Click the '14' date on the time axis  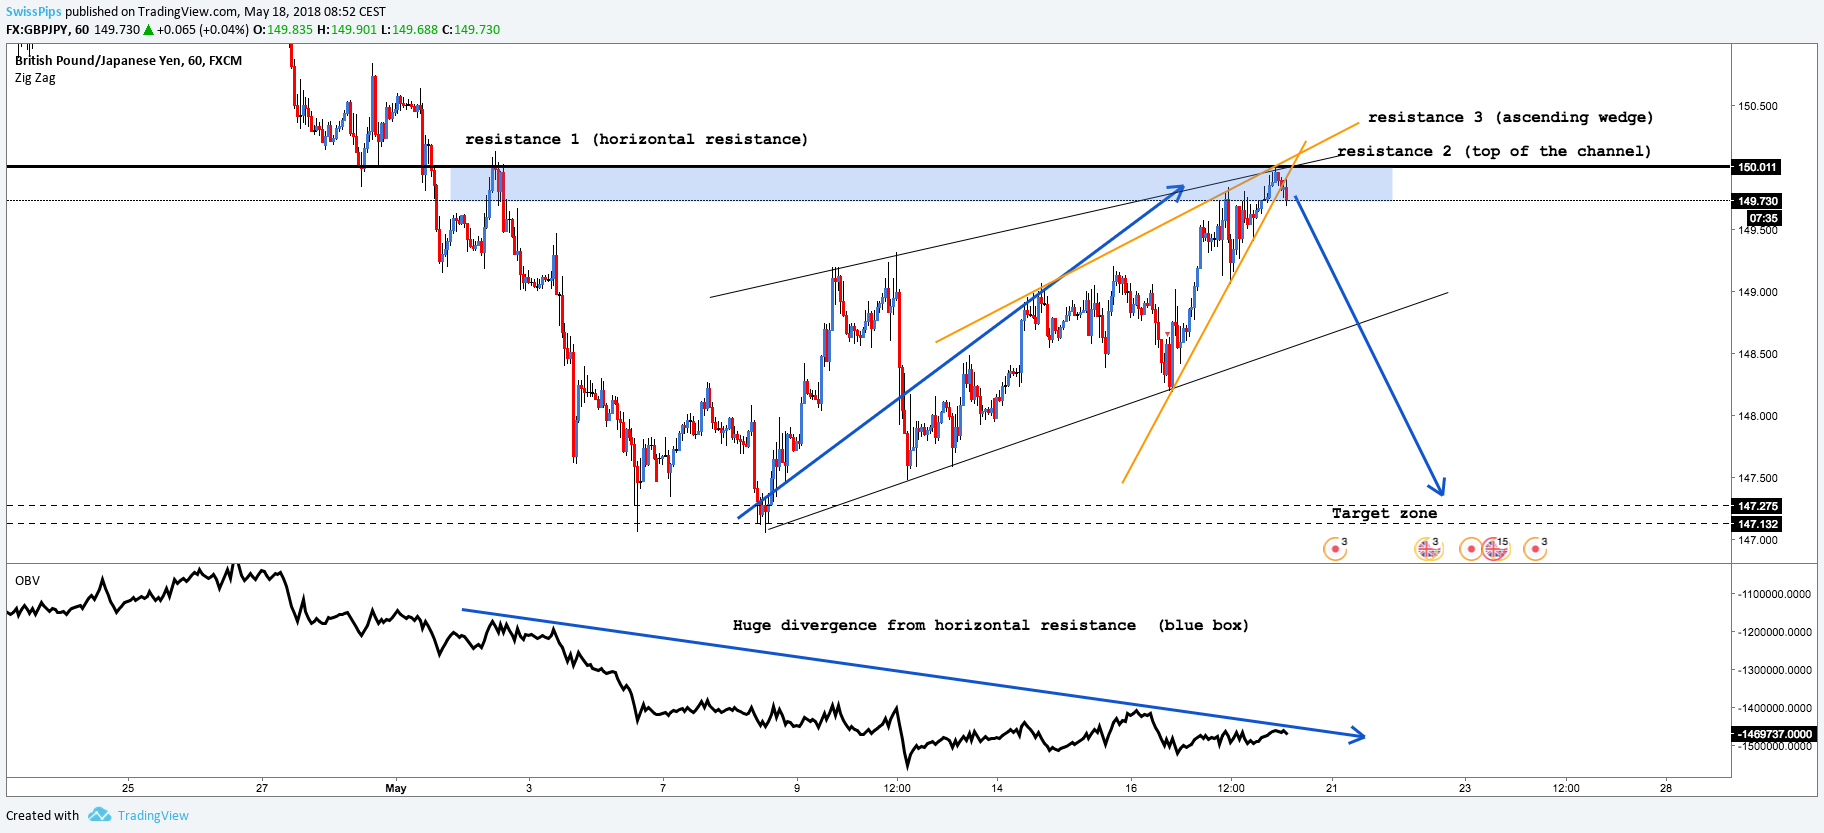(x=997, y=788)
